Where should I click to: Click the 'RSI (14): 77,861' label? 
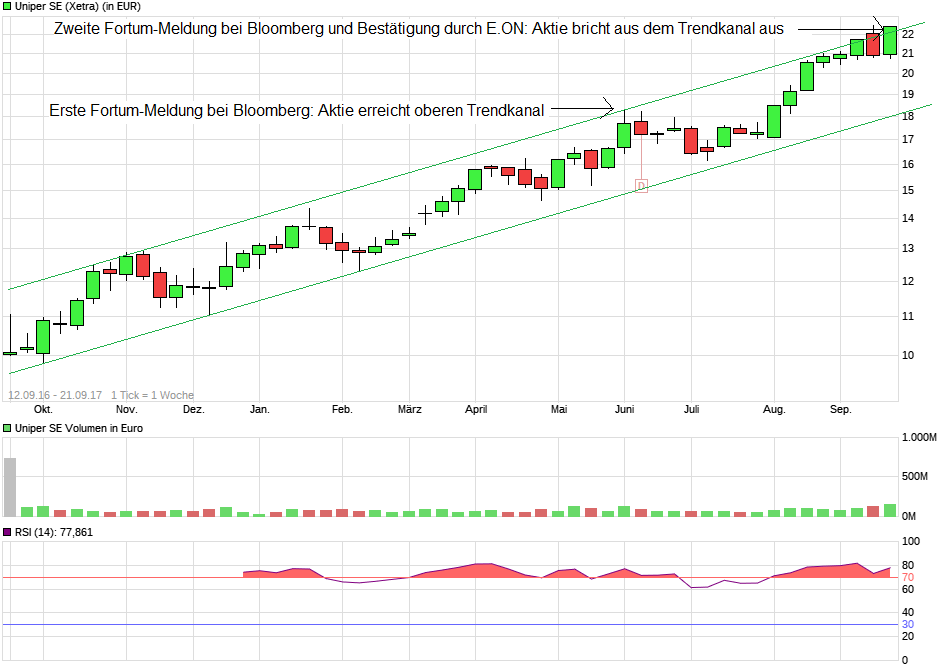tap(54, 532)
